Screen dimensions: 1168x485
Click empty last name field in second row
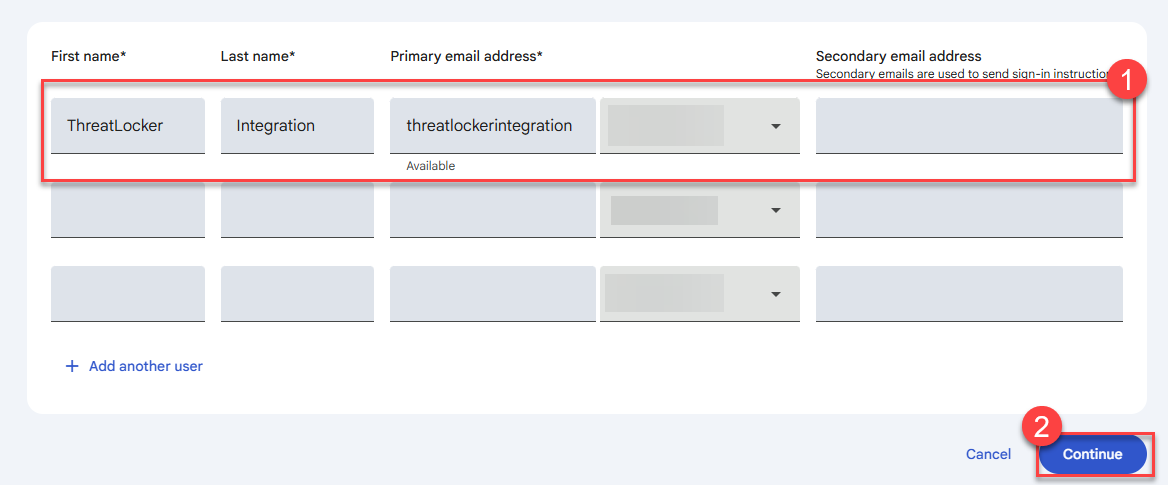coord(297,210)
